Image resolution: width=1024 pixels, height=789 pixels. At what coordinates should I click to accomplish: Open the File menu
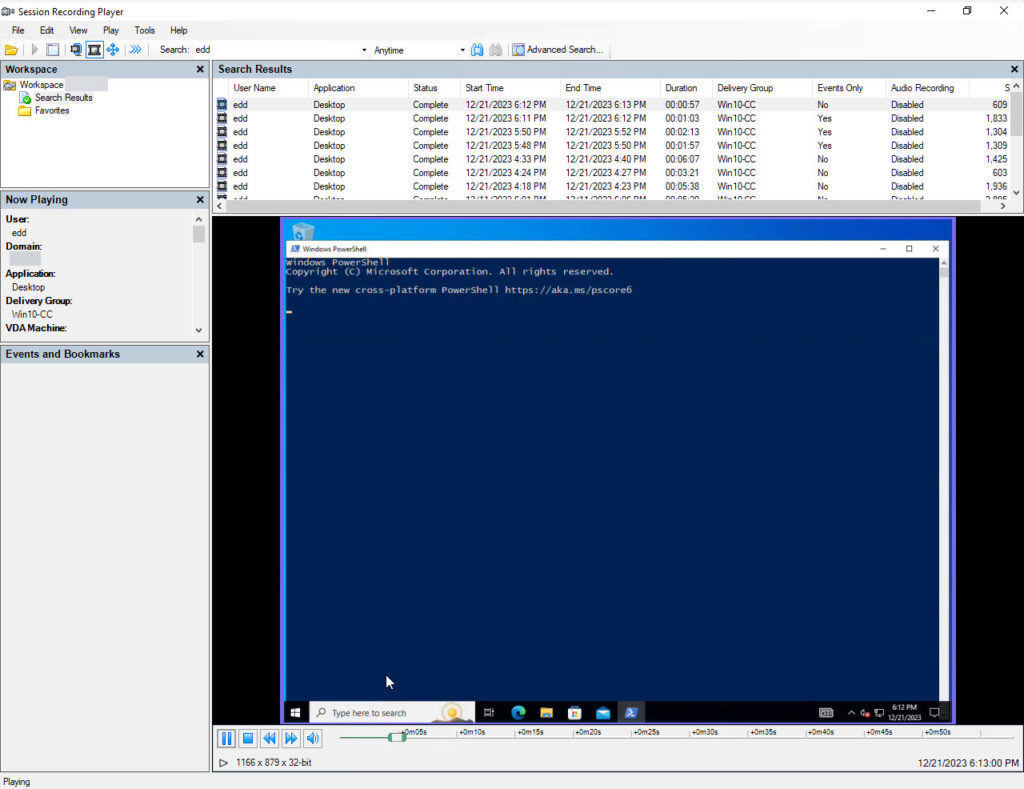(x=18, y=30)
